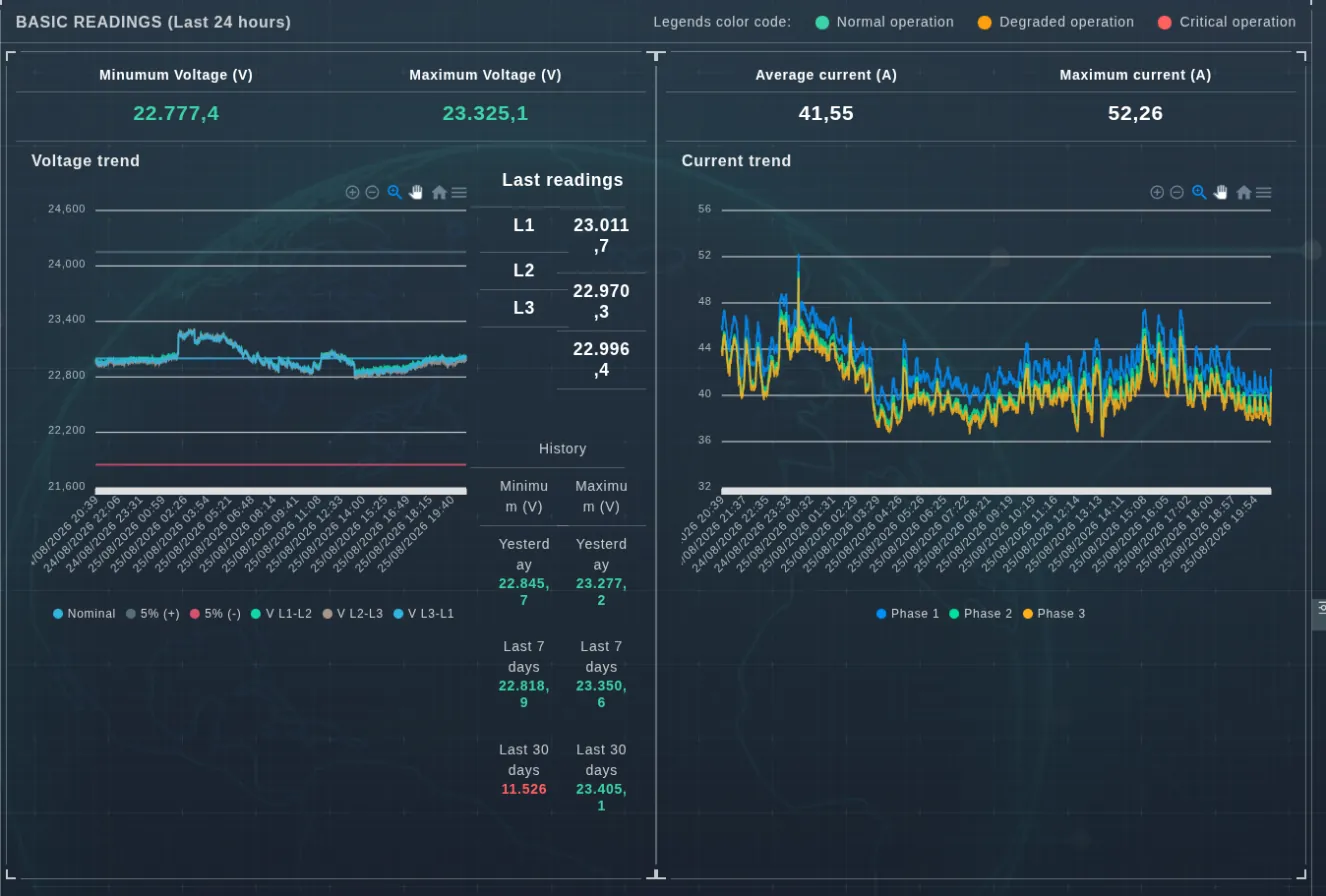1326x896 pixels.
Task: Click the BASIC READINGS (Last 24 hours) title
Action: [x=153, y=22]
